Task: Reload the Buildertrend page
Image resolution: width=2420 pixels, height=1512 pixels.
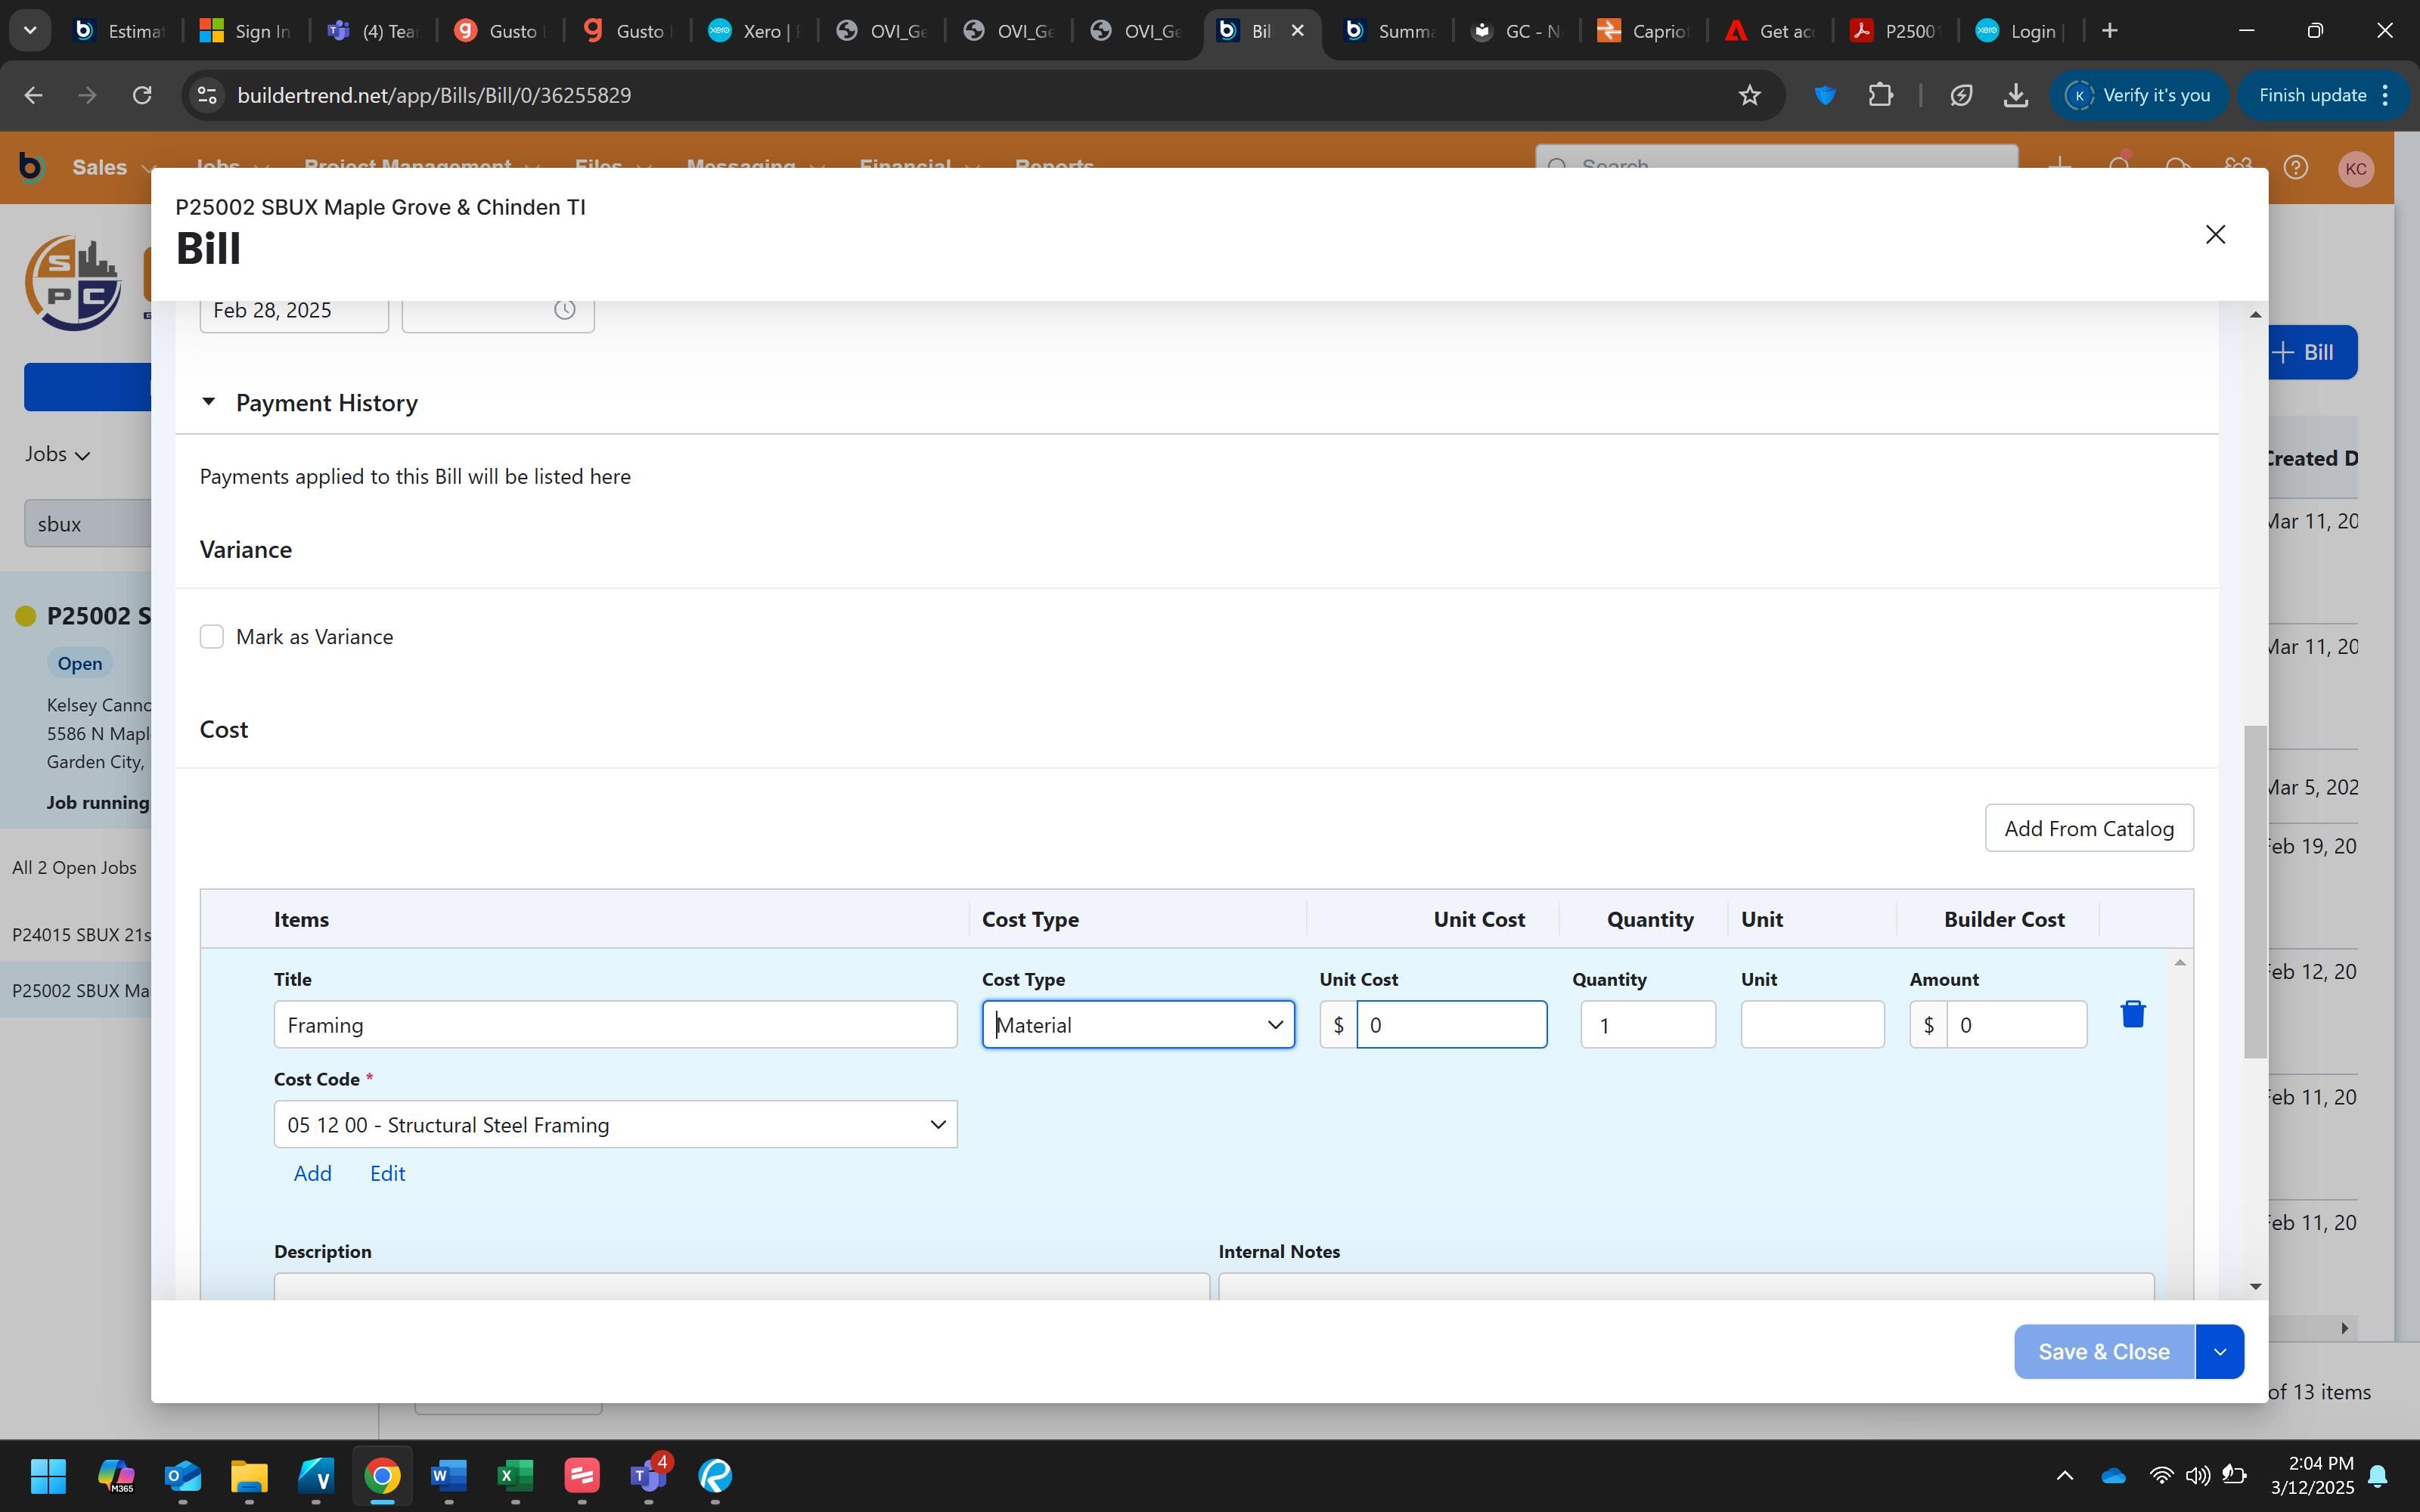Action: (142, 95)
